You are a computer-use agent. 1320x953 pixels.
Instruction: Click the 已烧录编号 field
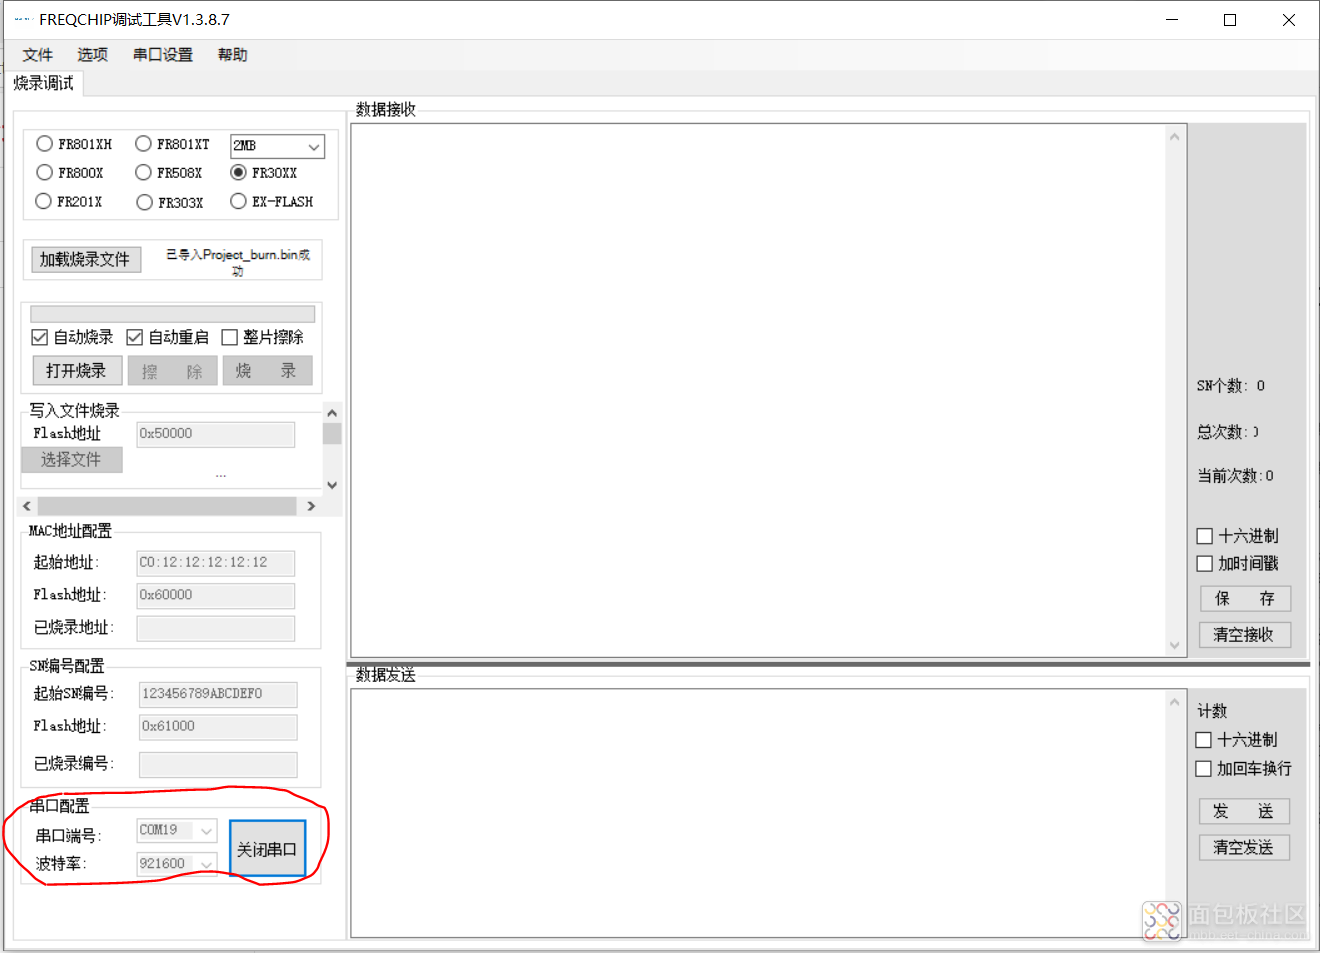tap(218, 765)
